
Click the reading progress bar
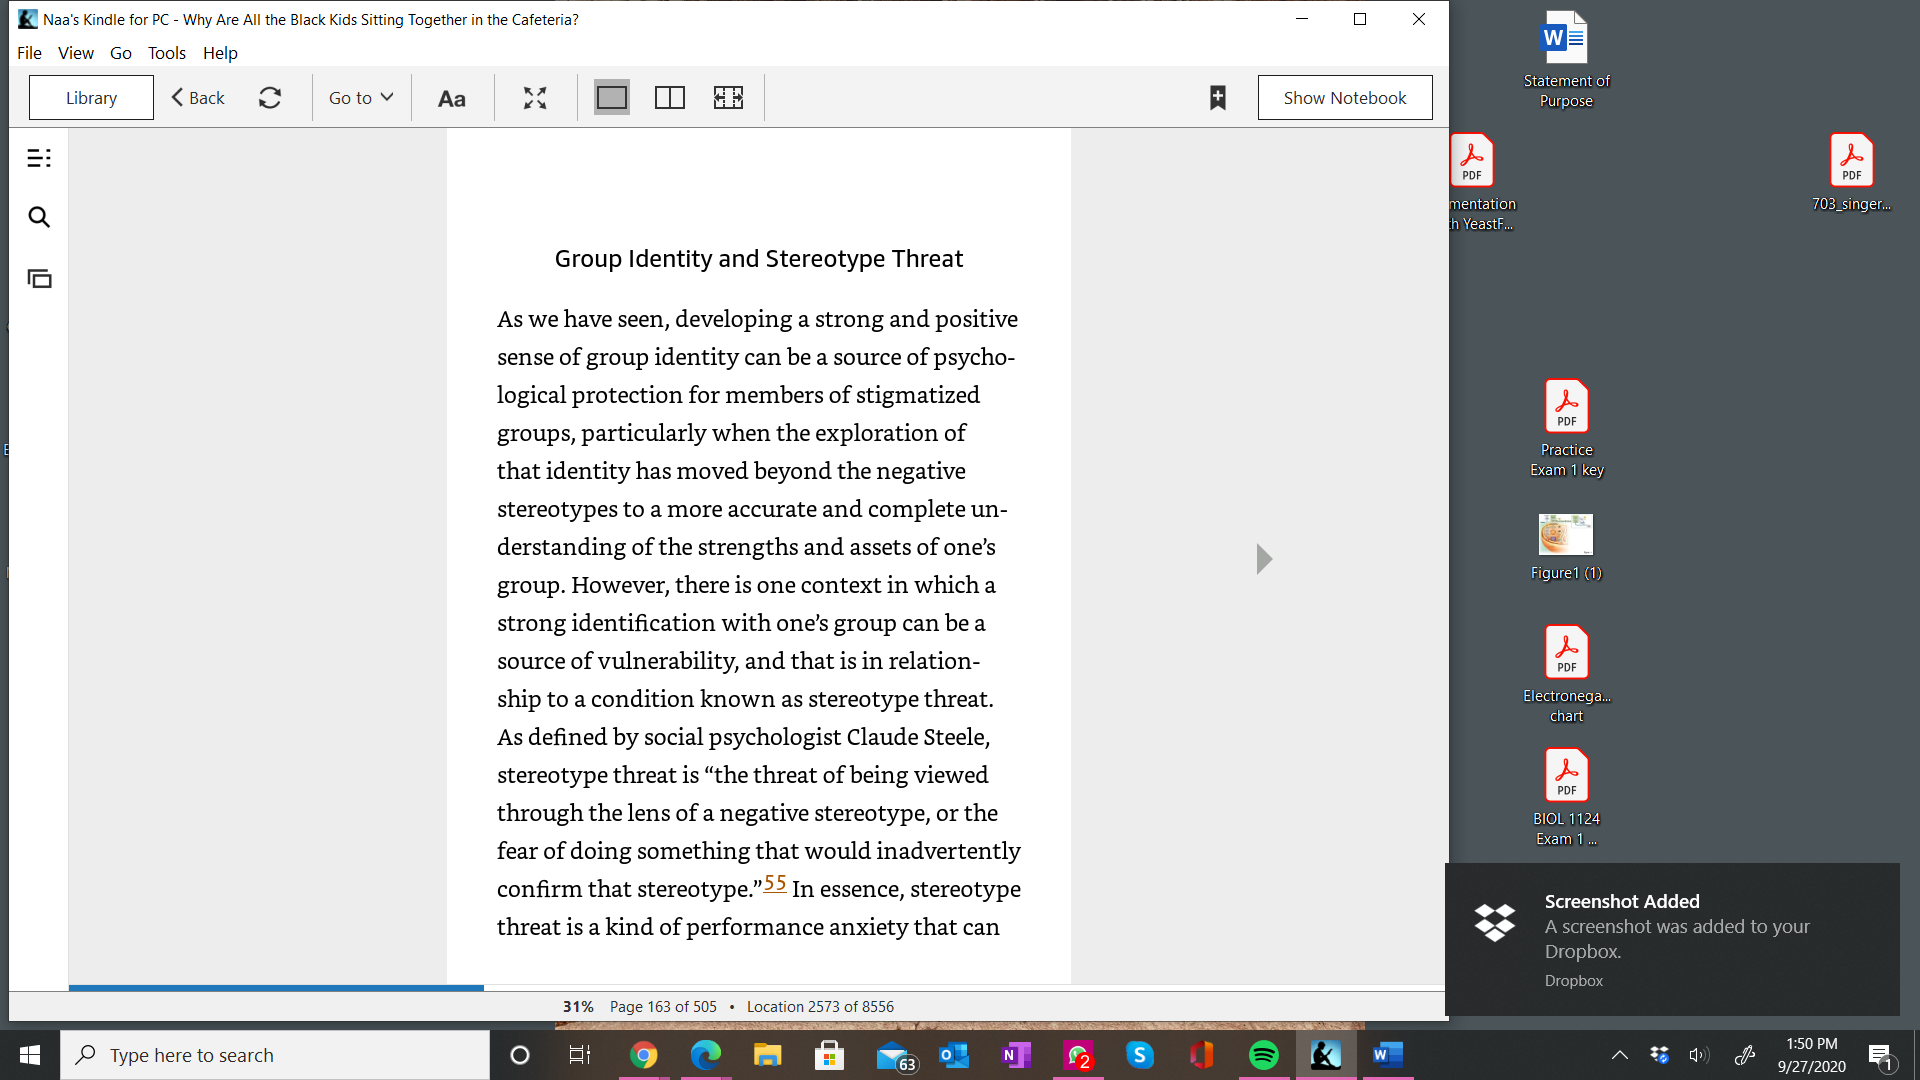tap(757, 988)
